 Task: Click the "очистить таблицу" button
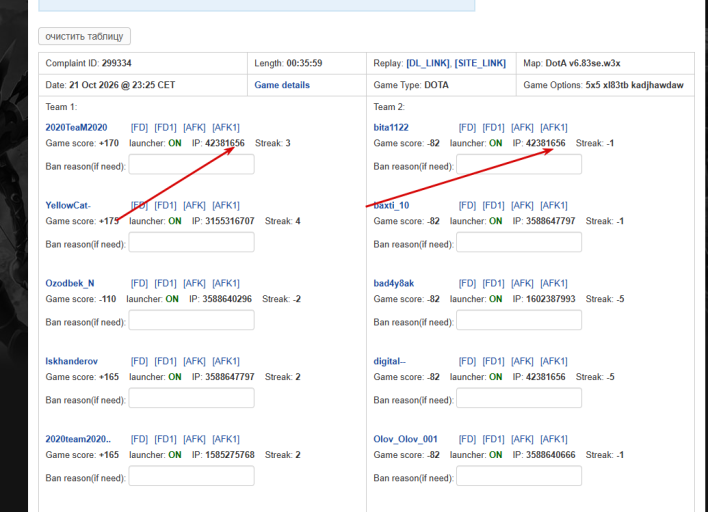(x=84, y=37)
